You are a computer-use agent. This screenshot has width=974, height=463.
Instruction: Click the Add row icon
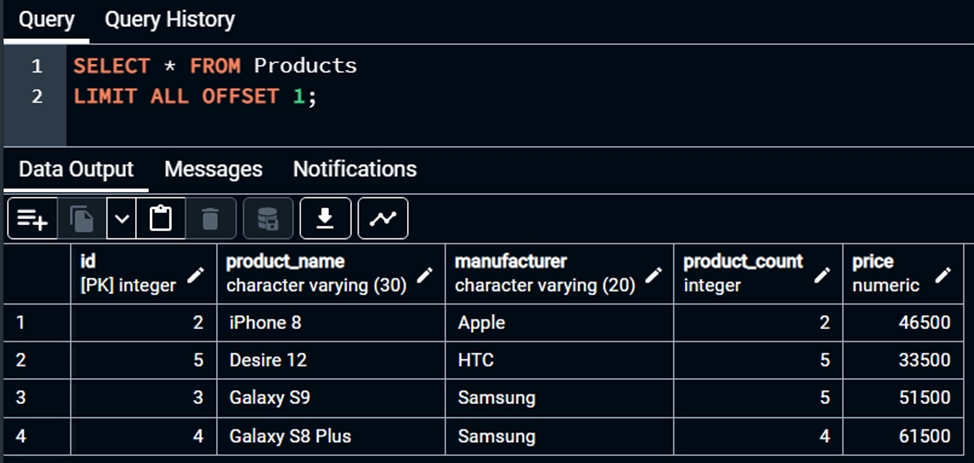(x=32, y=219)
